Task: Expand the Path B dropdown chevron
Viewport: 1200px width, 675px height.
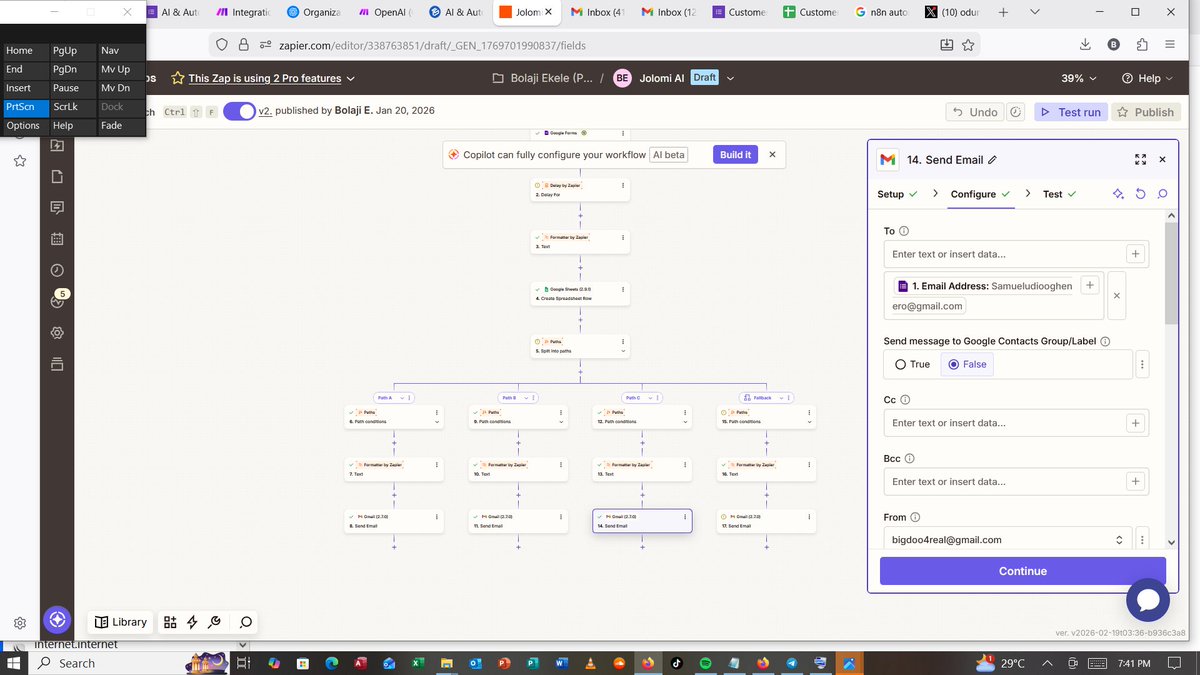Action: pos(526,398)
